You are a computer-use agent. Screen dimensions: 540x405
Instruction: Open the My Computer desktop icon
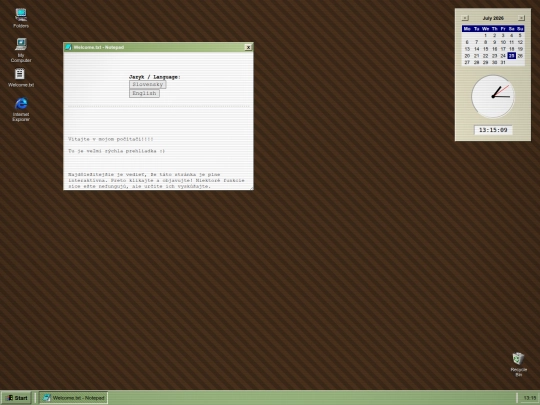[21, 50]
